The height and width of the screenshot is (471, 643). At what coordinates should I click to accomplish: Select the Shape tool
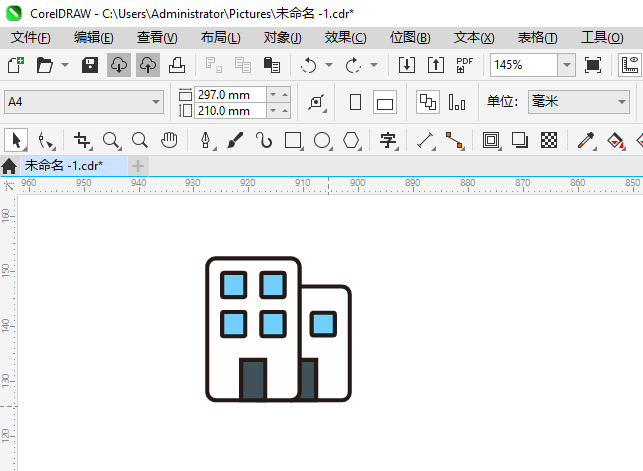click(x=46, y=141)
